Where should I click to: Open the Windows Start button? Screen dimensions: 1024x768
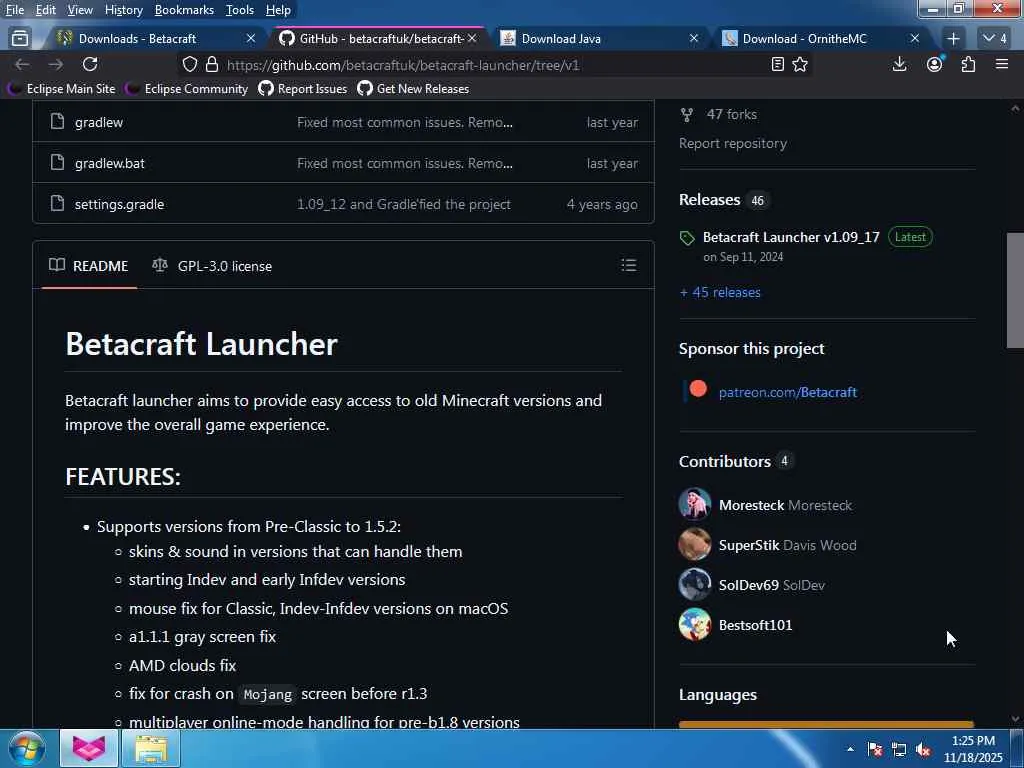click(x=26, y=748)
